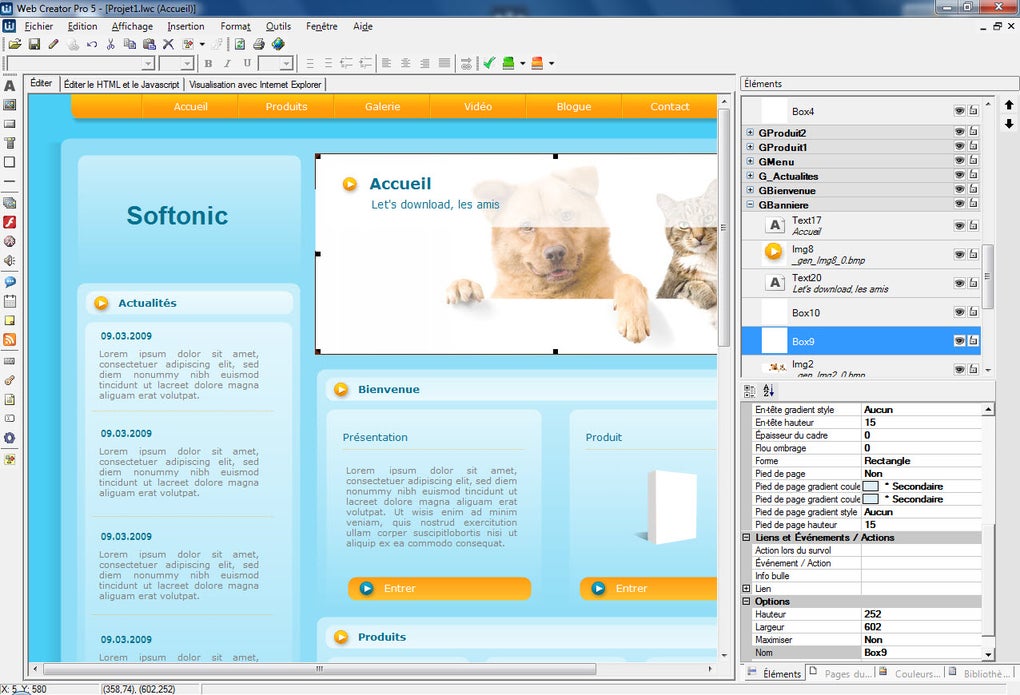Switch to Éditer le HTML et le Javascript tab

coord(122,85)
